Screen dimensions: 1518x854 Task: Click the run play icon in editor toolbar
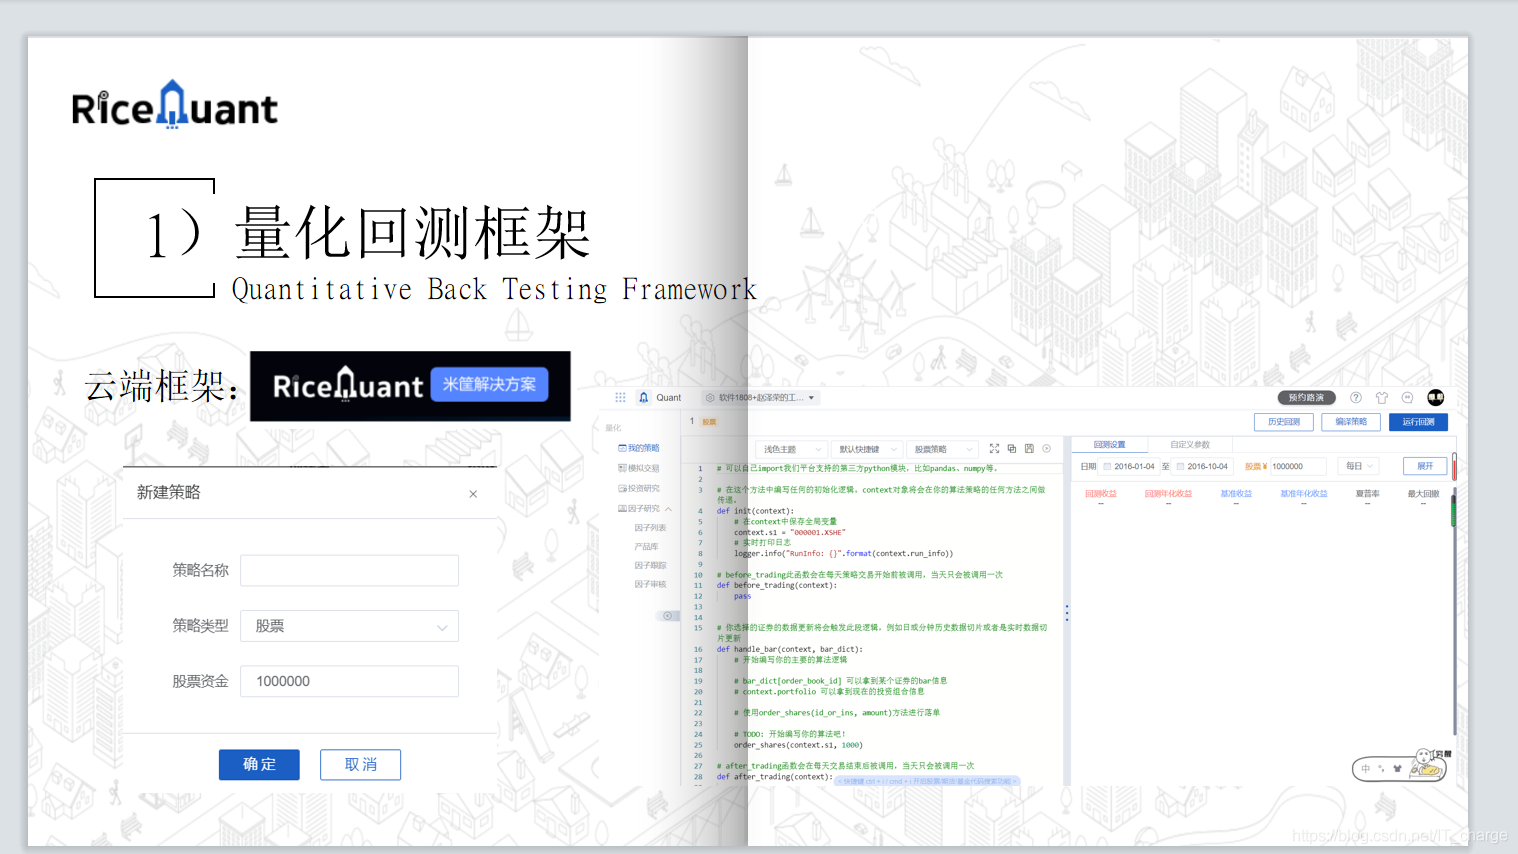(x=1047, y=449)
